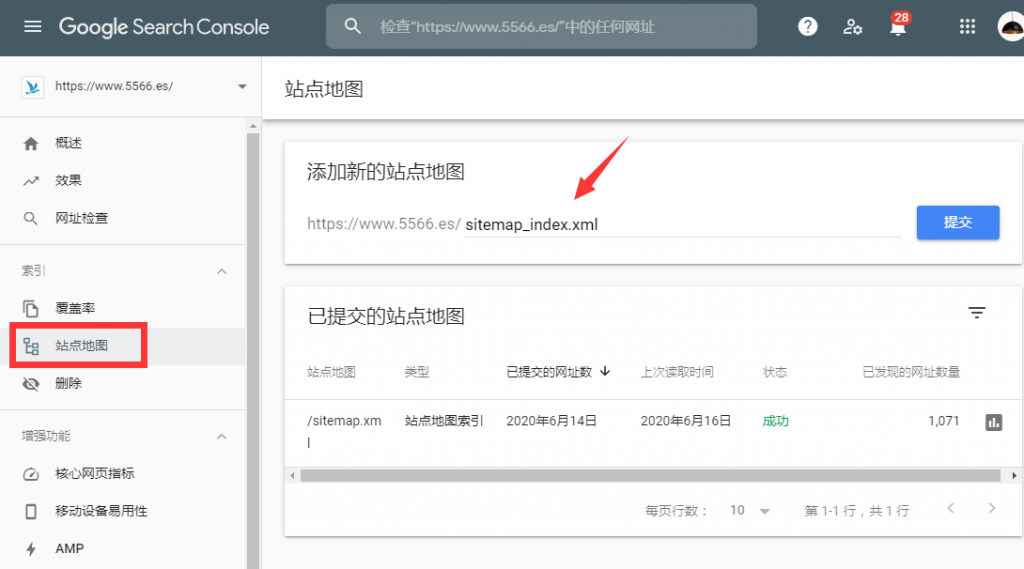Open 效果 performance report

(x=69, y=180)
